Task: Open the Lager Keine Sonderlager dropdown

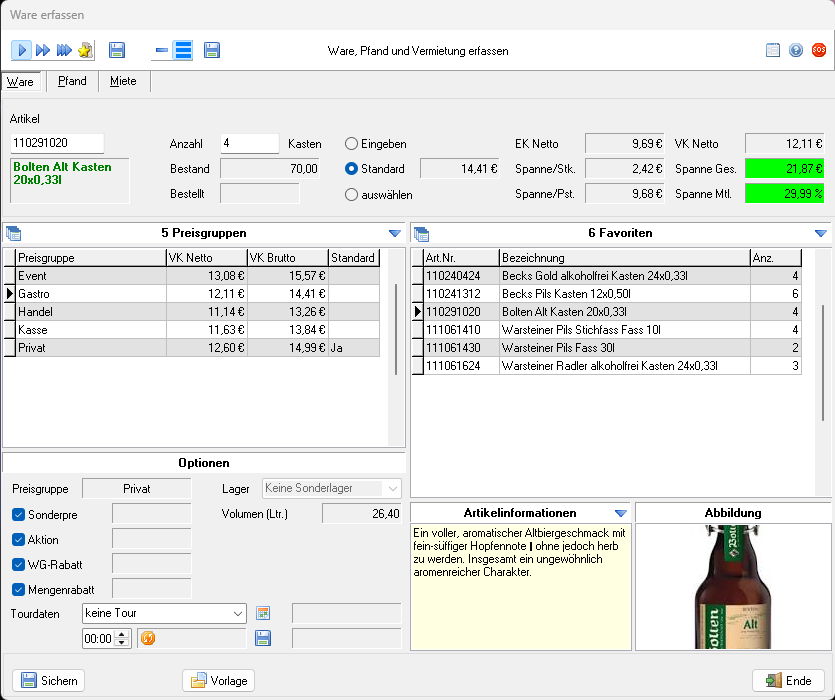Action: coord(332,489)
